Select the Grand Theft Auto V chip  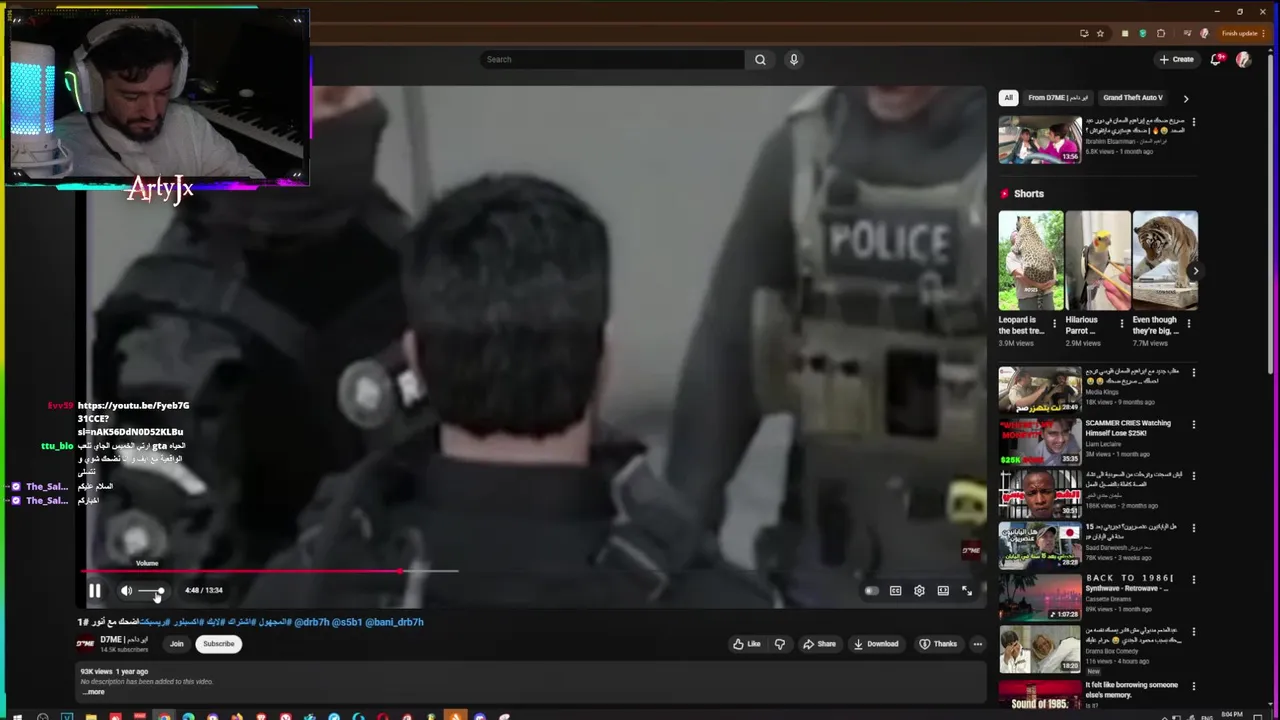(1133, 98)
